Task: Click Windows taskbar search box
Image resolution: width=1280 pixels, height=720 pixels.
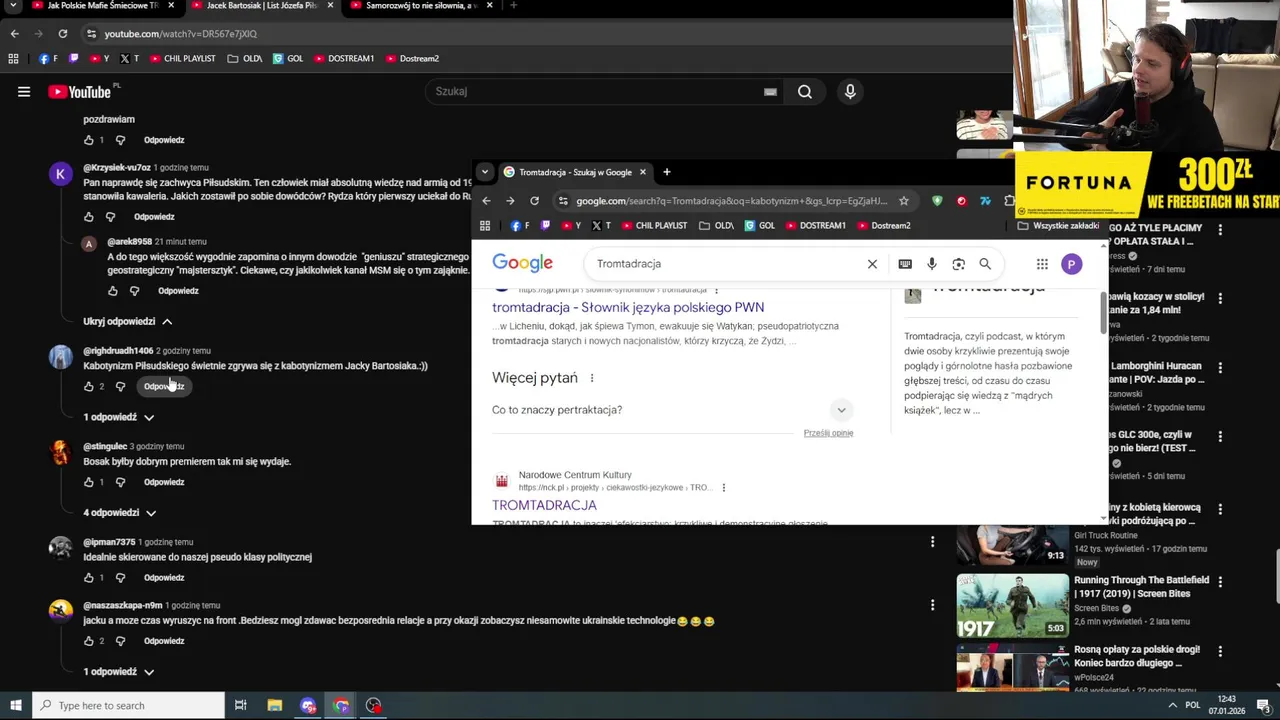Action: coord(128,706)
